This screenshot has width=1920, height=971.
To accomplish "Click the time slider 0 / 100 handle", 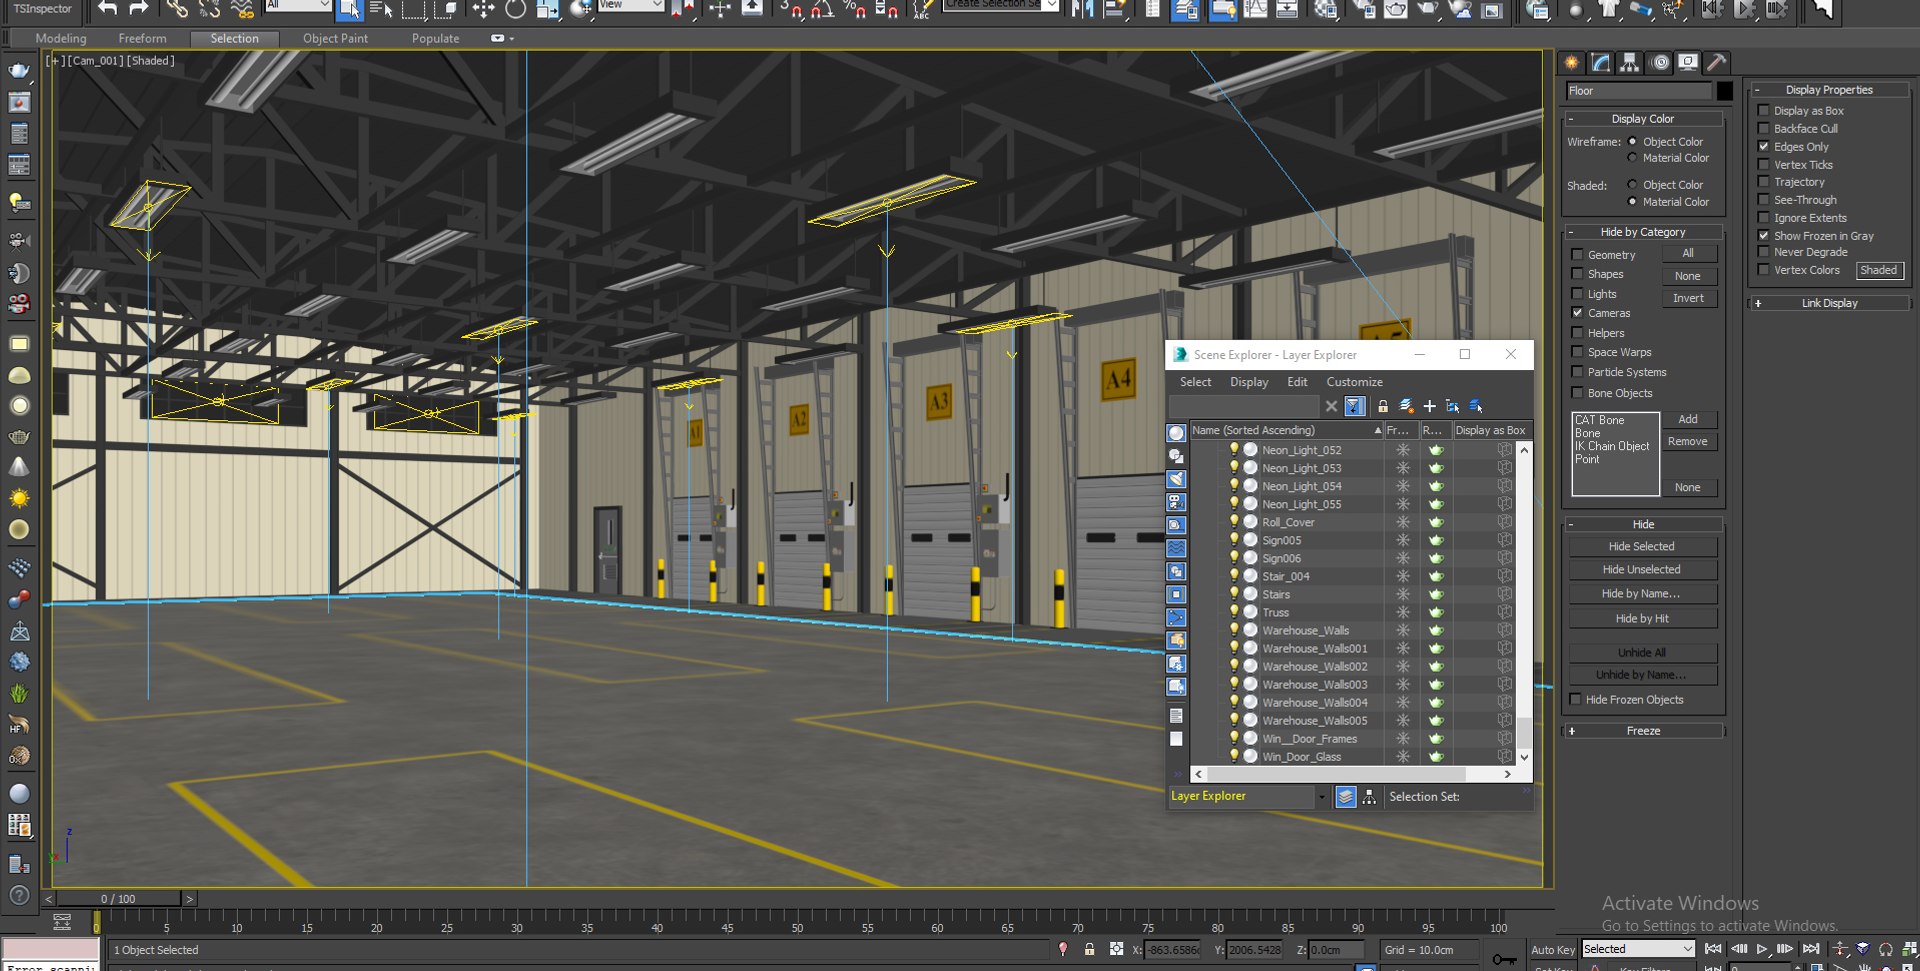I will pyautogui.click(x=119, y=899).
